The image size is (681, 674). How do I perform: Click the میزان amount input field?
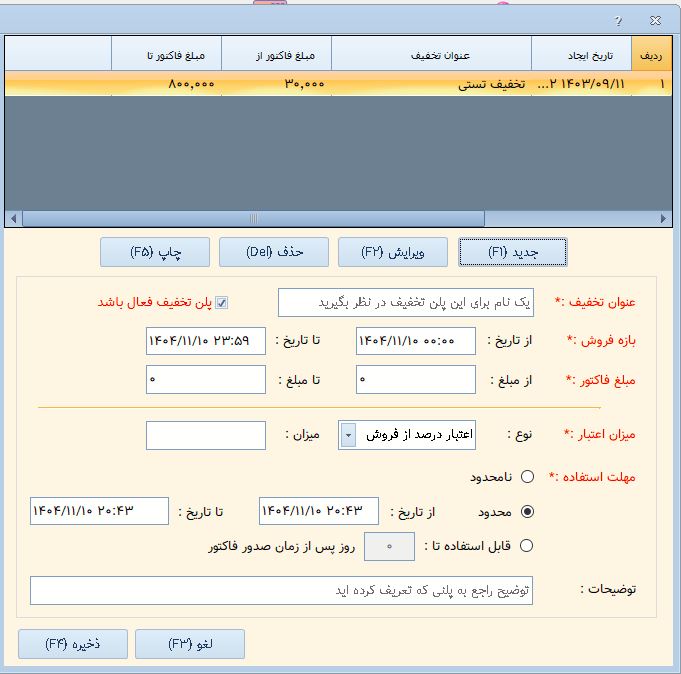206,435
